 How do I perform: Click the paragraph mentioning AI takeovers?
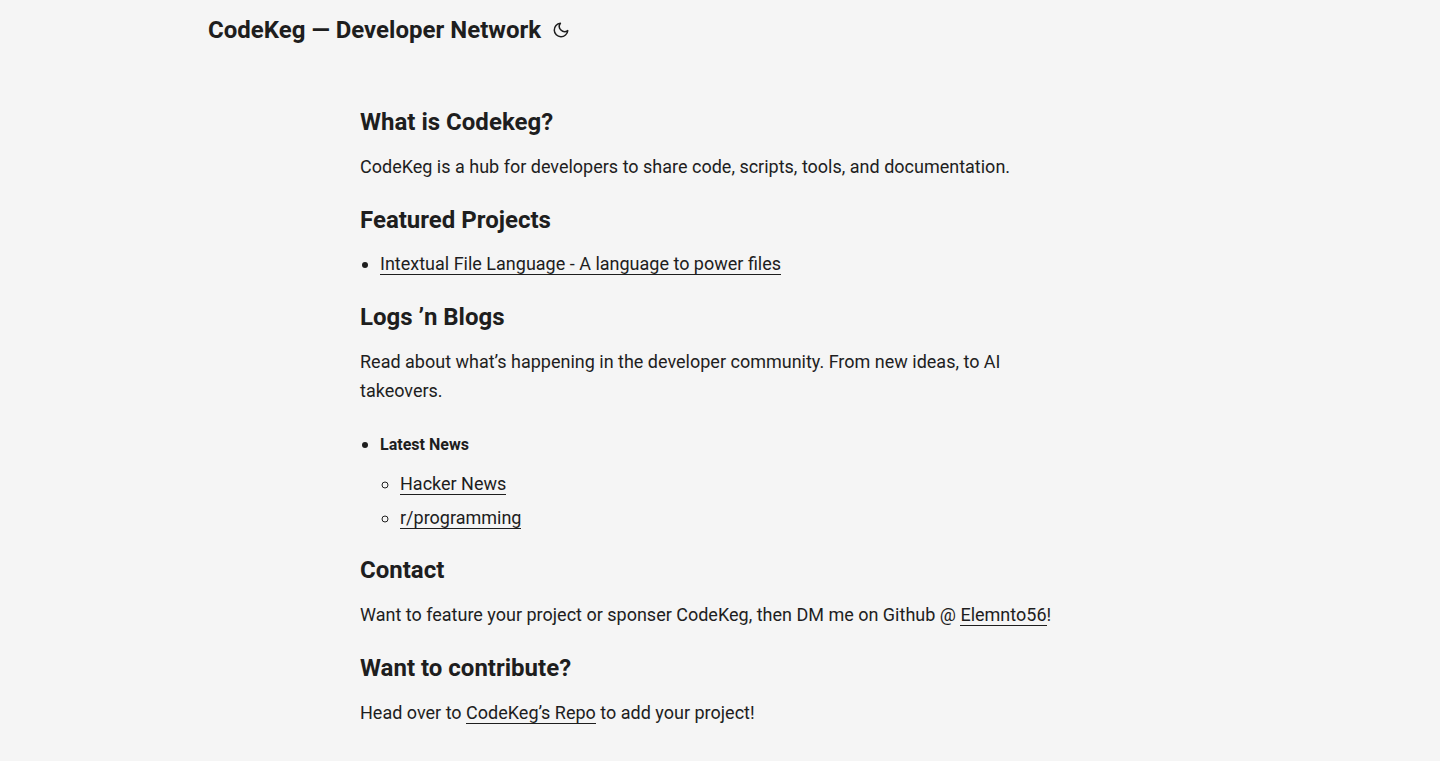[680, 376]
